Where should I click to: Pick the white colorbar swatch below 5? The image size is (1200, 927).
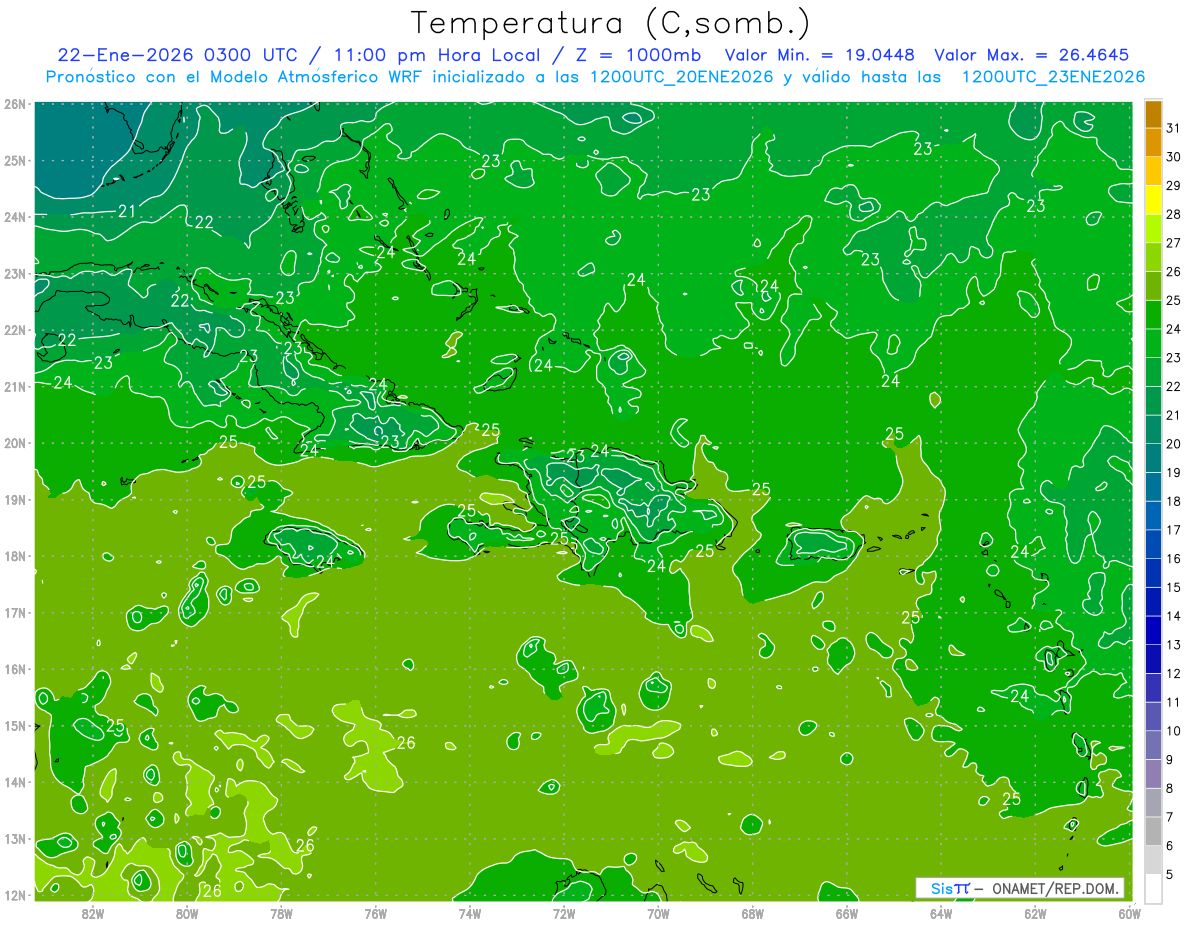1153,888
